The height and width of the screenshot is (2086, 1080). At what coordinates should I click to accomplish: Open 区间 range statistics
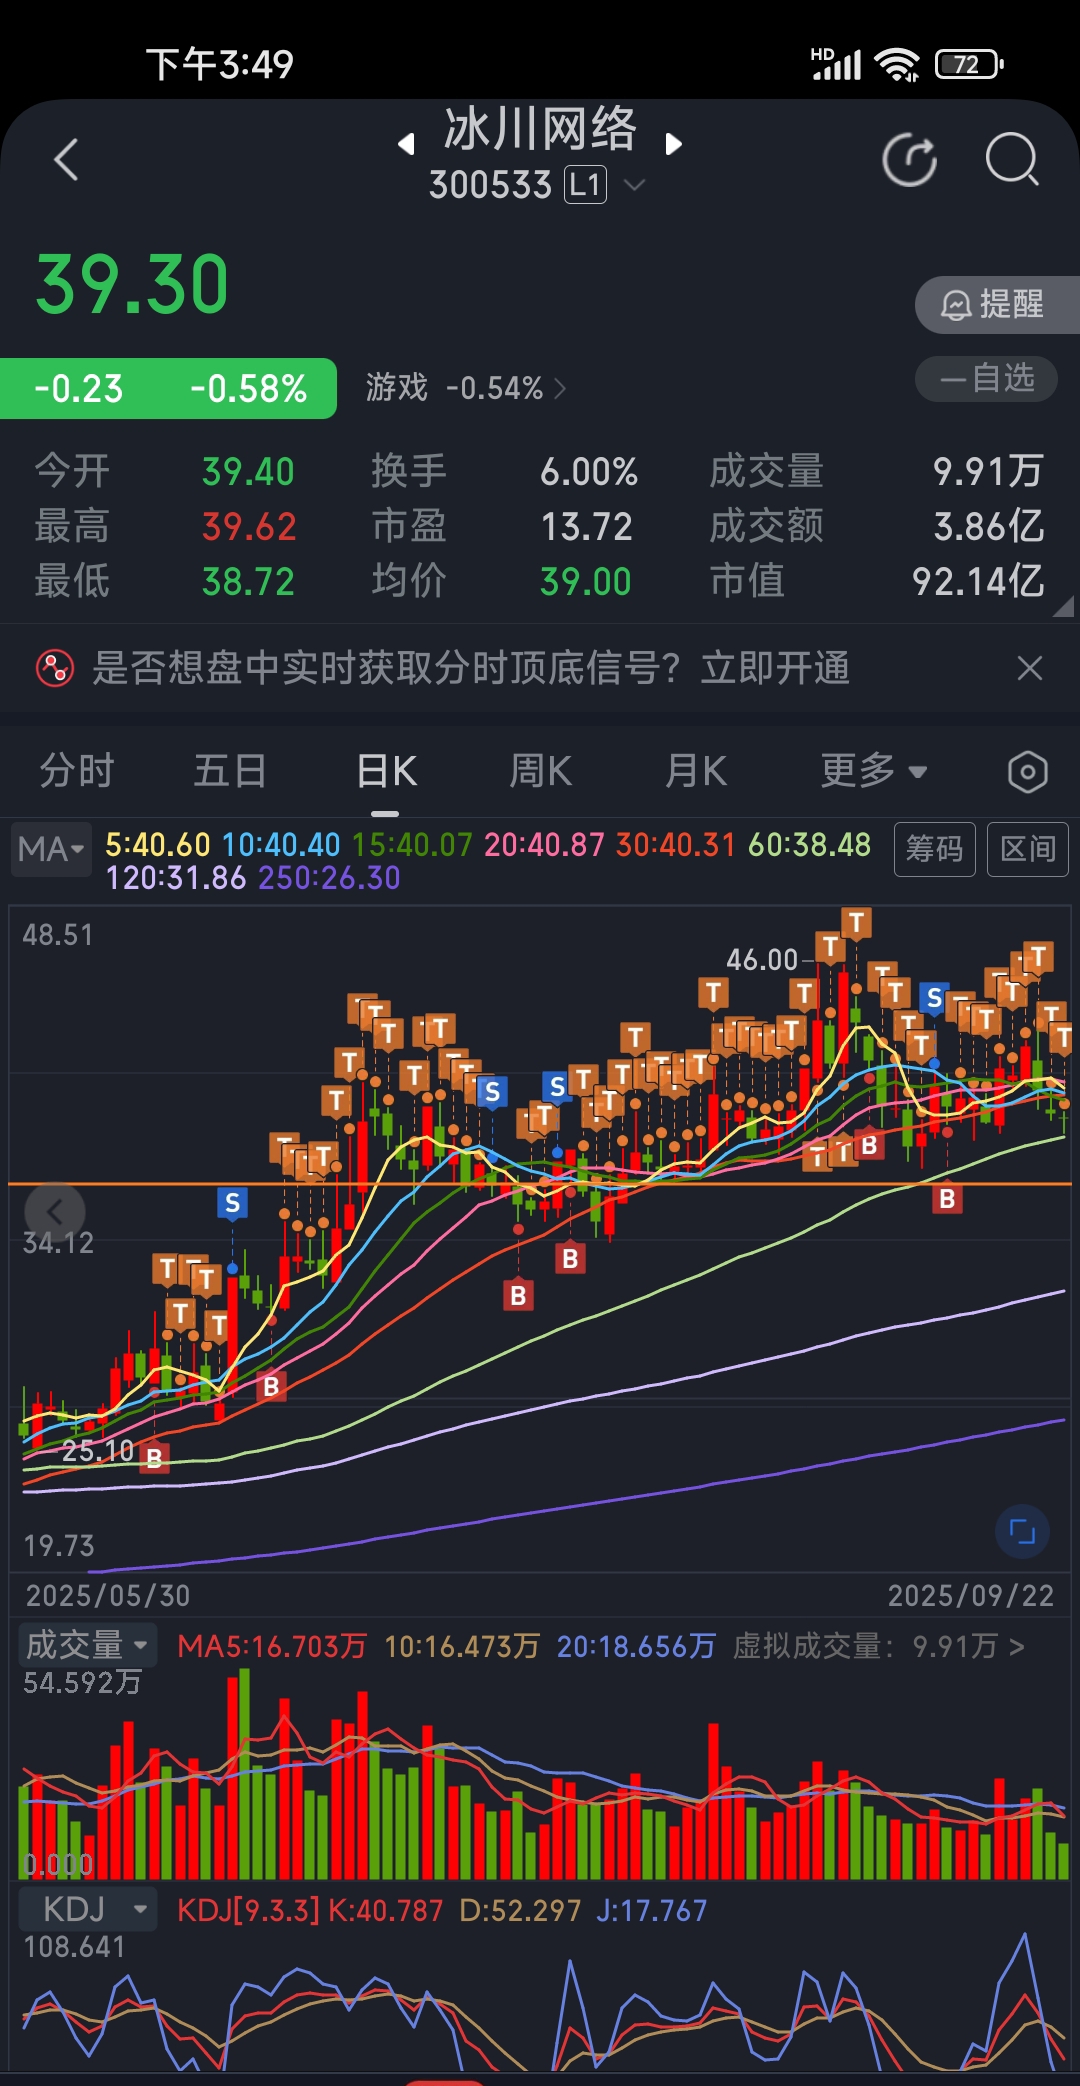coord(1028,849)
